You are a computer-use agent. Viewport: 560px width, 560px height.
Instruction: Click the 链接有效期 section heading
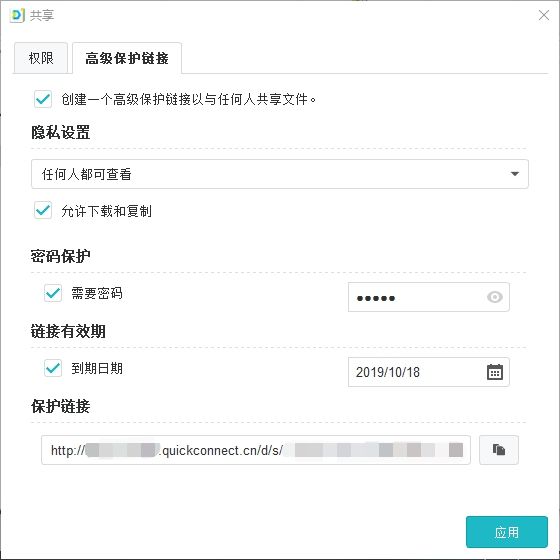(x=68, y=331)
